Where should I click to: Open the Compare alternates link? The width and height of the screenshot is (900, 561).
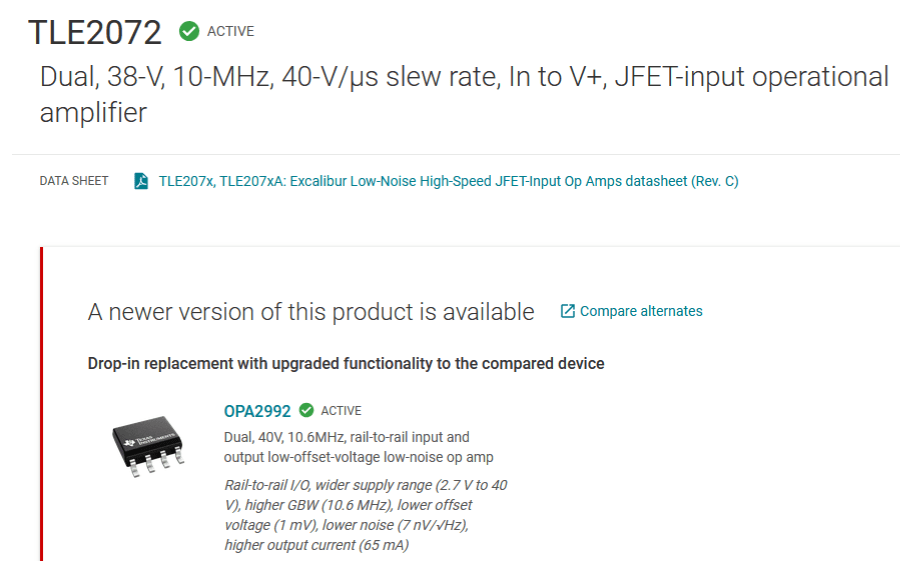641,311
